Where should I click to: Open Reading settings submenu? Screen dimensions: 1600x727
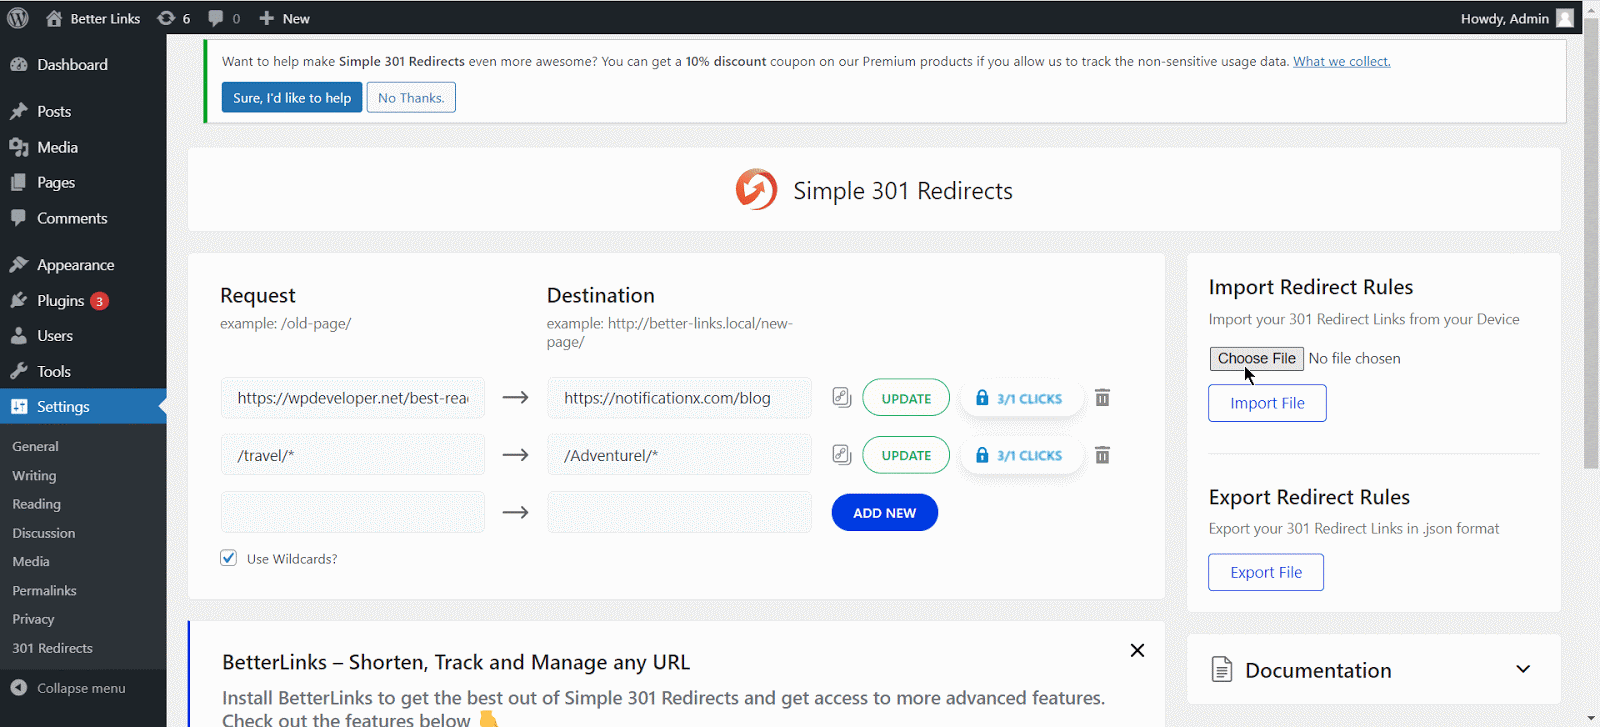point(36,504)
